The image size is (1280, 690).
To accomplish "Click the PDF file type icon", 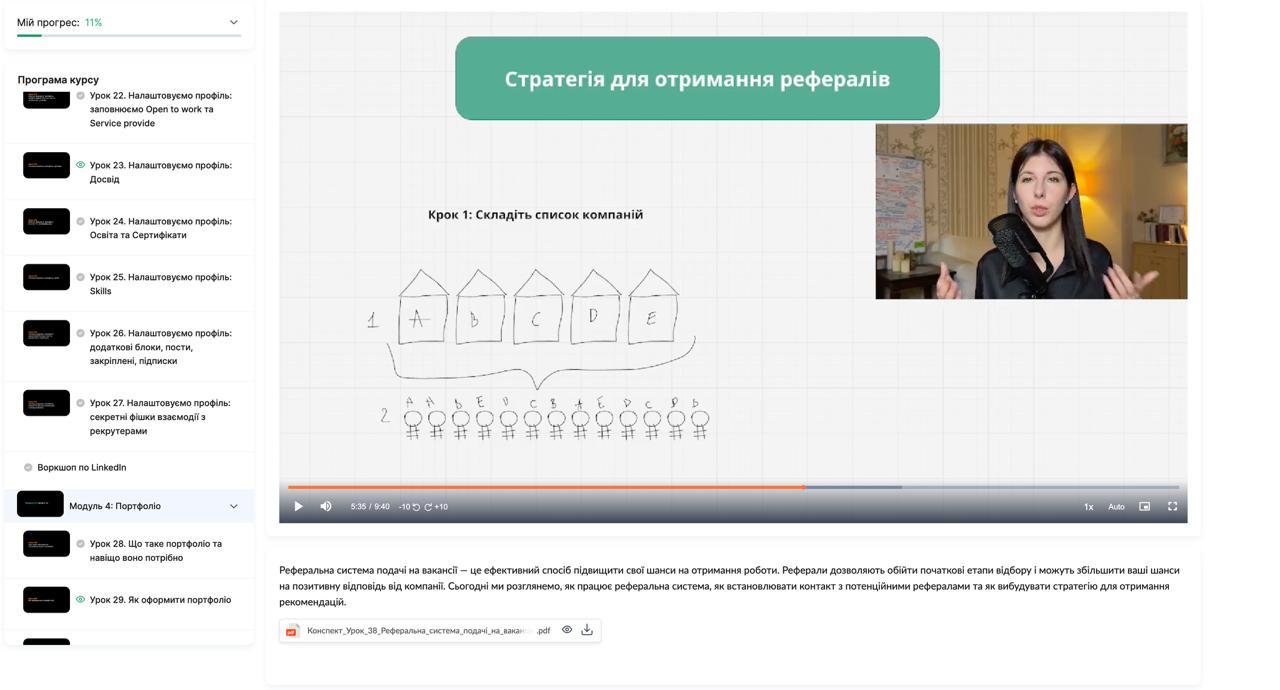I will (292, 631).
